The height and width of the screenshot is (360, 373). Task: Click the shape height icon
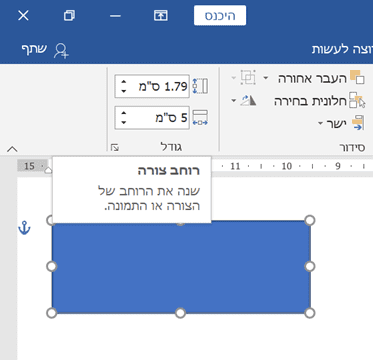click(x=200, y=86)
